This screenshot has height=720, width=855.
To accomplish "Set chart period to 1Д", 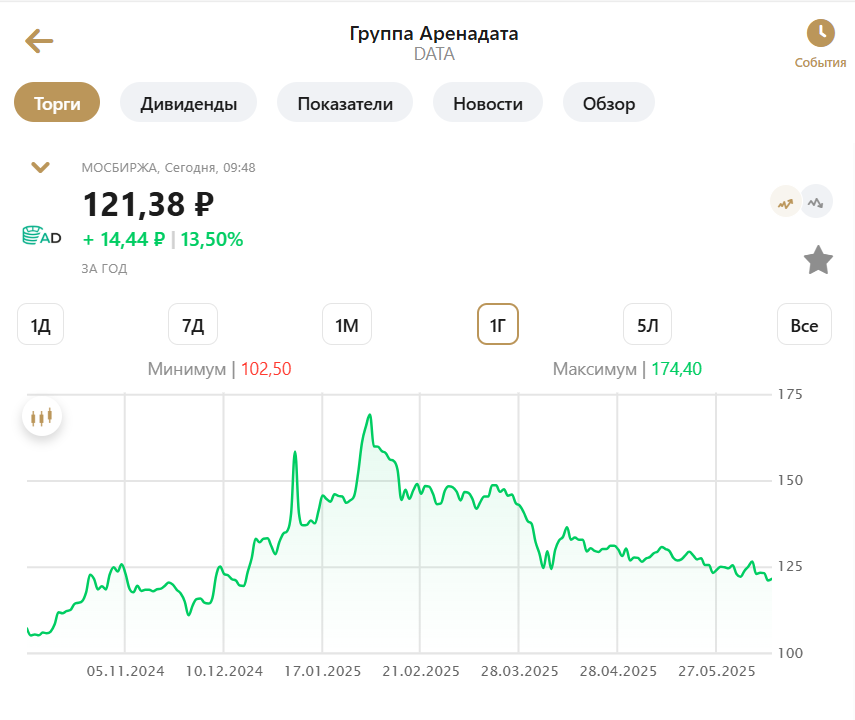I will click(x=40, y=325).
